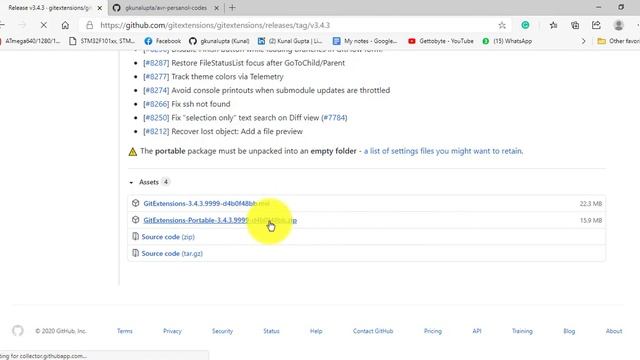The width and height of the screenshot is (640, 360).
Task: Open Training footer link
Action: point(522,331)
